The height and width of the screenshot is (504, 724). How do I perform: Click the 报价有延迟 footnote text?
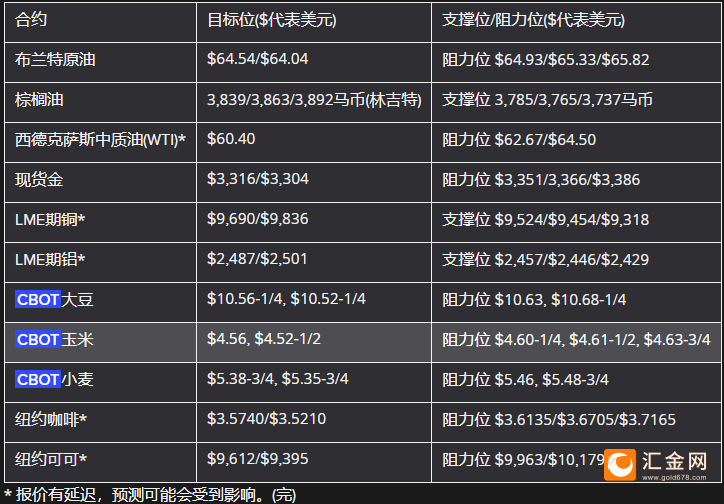149,495
